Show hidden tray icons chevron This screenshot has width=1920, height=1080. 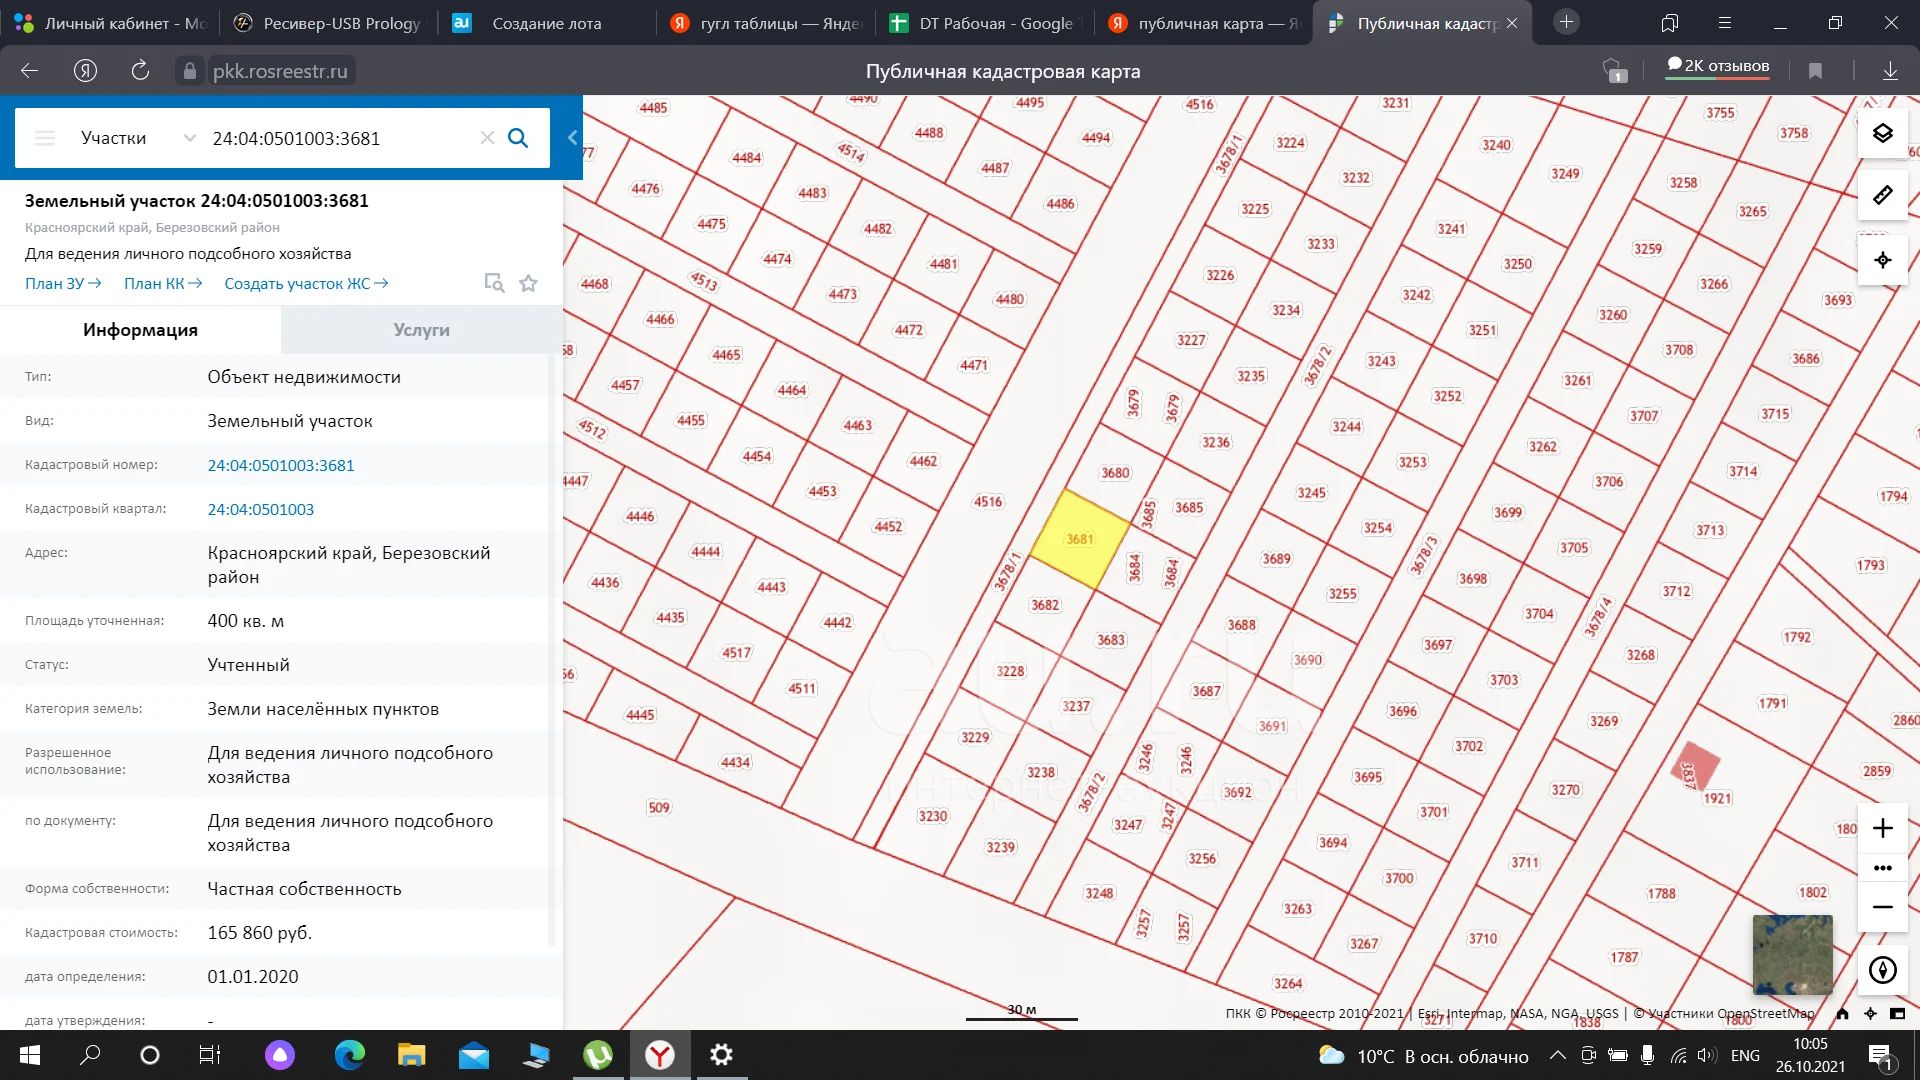1557,1055
